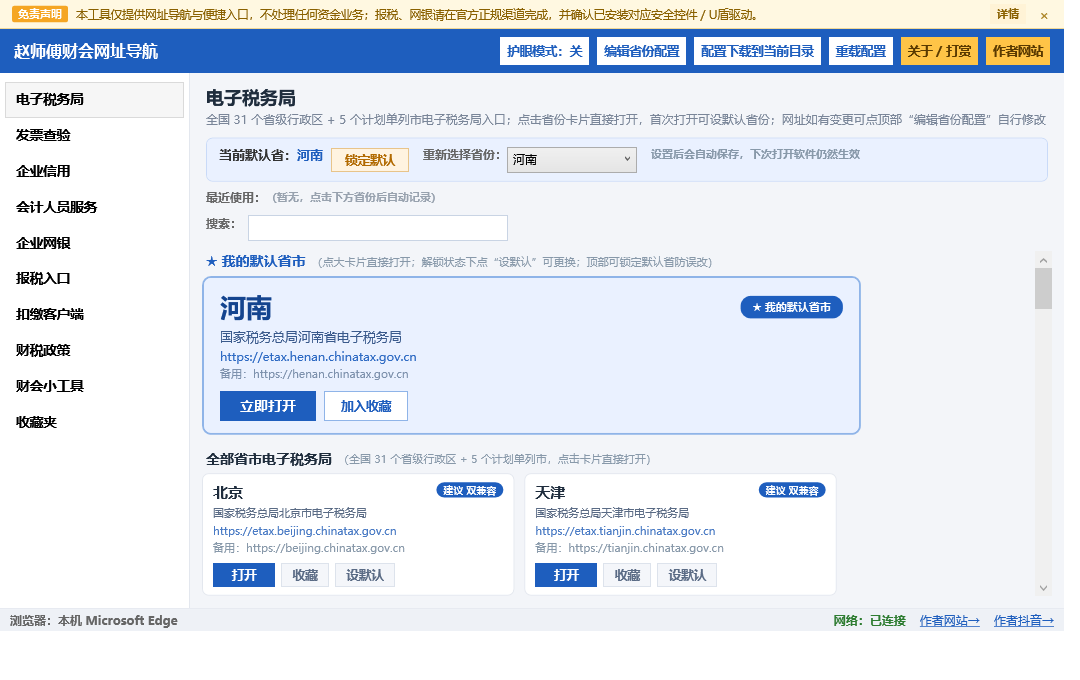This screenshot has width=1080, height=680.
Task: Click 国家税务总局河南省电子税务局 text
Action: pos(311,338)
